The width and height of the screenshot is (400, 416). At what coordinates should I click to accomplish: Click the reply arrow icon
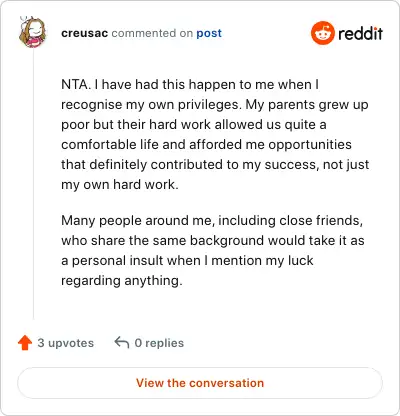(x=122, y=342)
